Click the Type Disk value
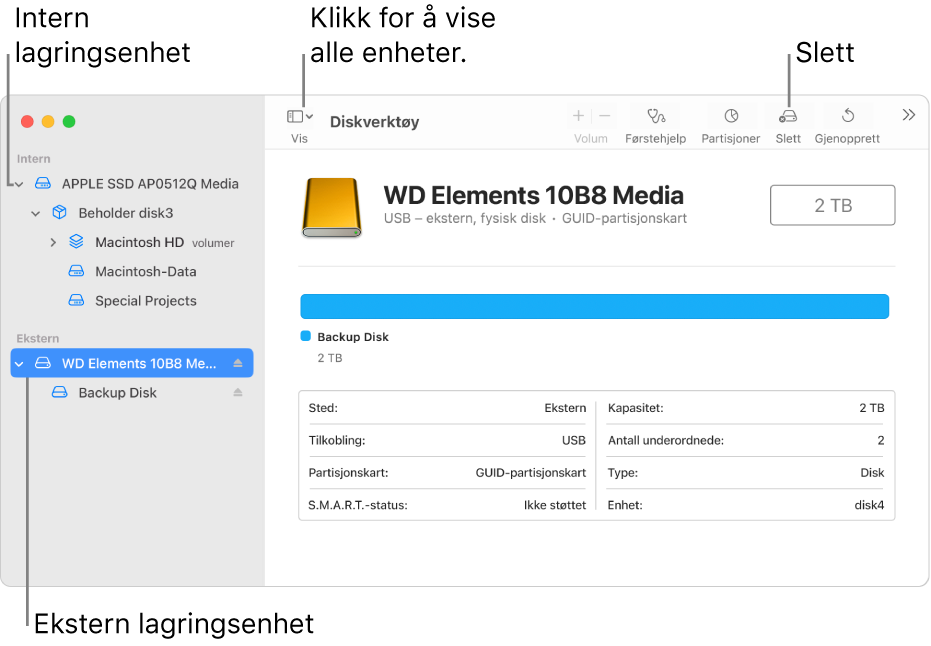This screenshot has height=646, width=931. pos(872,473)
